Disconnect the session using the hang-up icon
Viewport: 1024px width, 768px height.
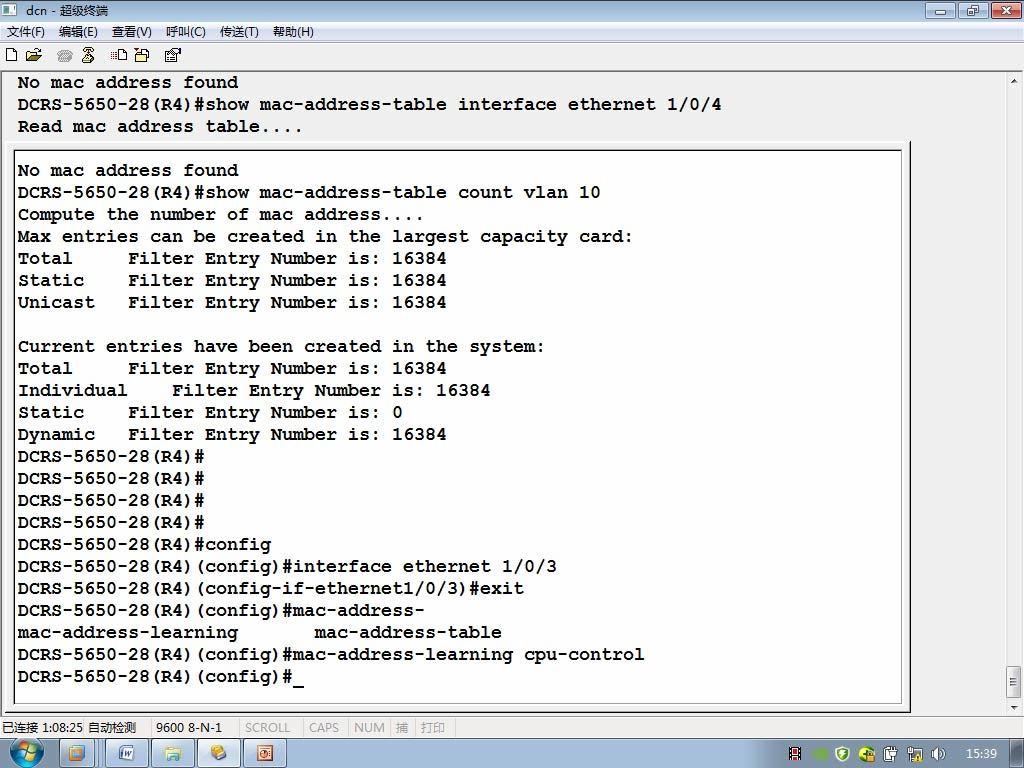tap(88, 55)
